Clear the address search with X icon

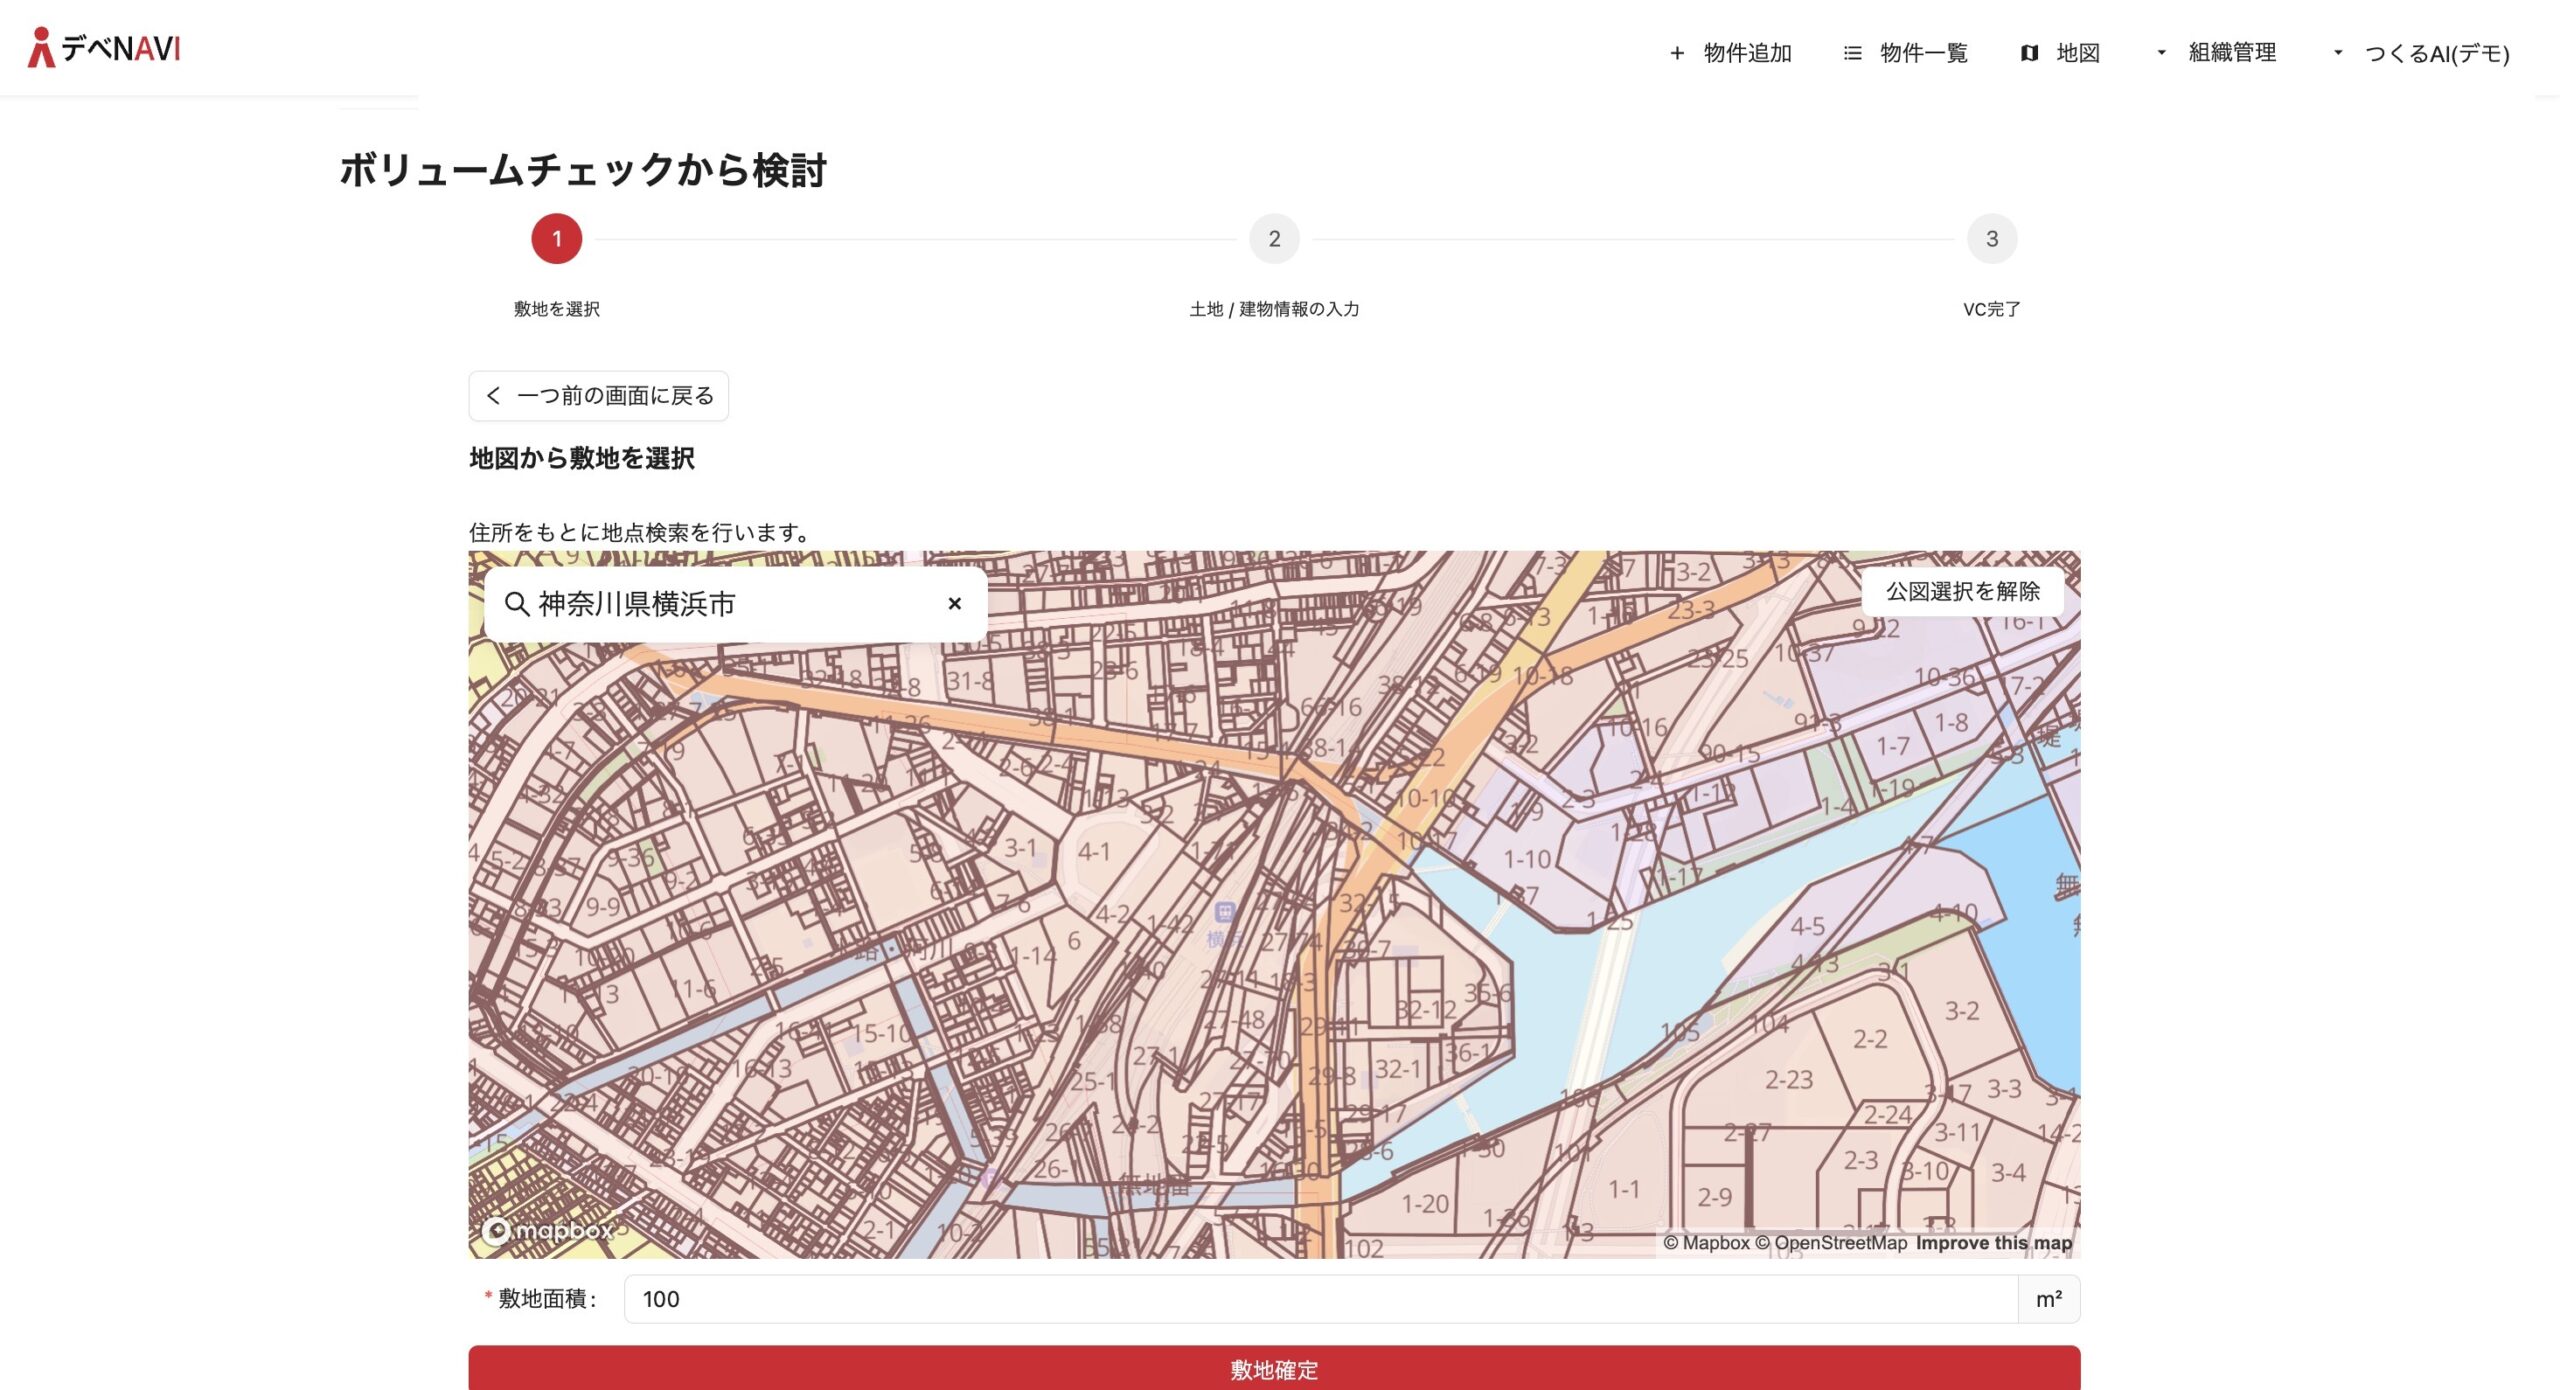[954, 604]
